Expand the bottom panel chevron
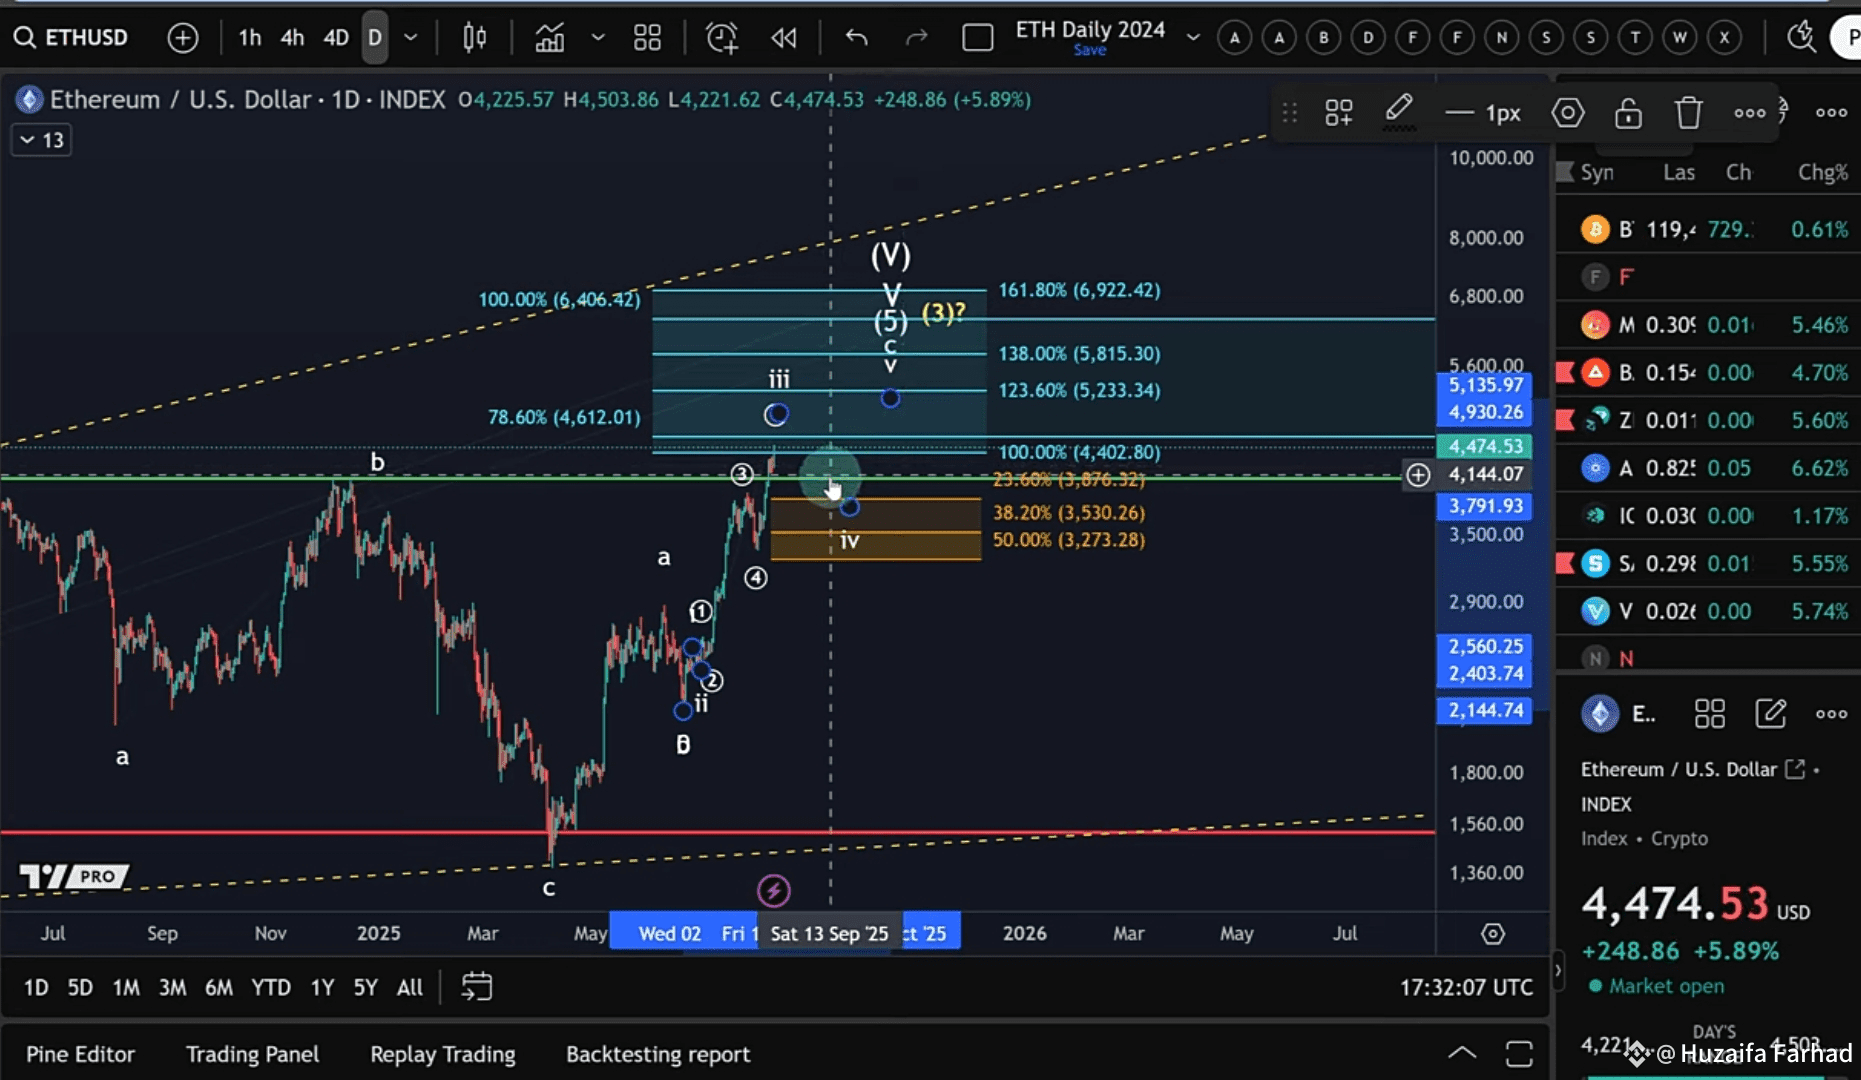1861x1080 pixels. pyautogui.click(x=1462, y=1053)
